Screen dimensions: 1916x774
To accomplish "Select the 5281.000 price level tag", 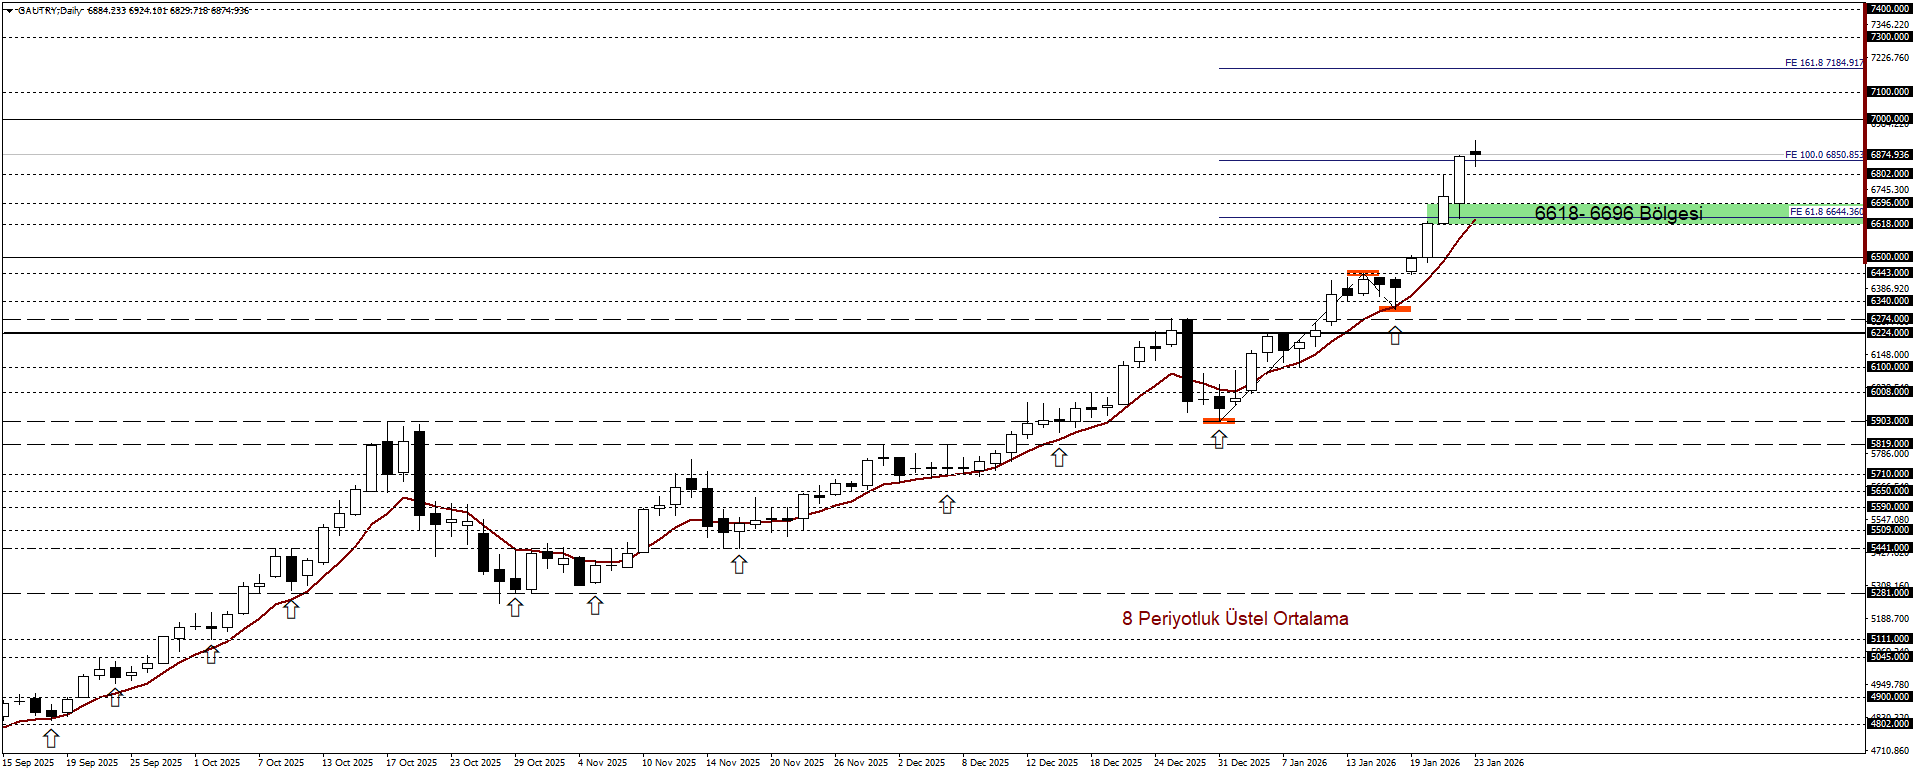I will click(1889, 593).
